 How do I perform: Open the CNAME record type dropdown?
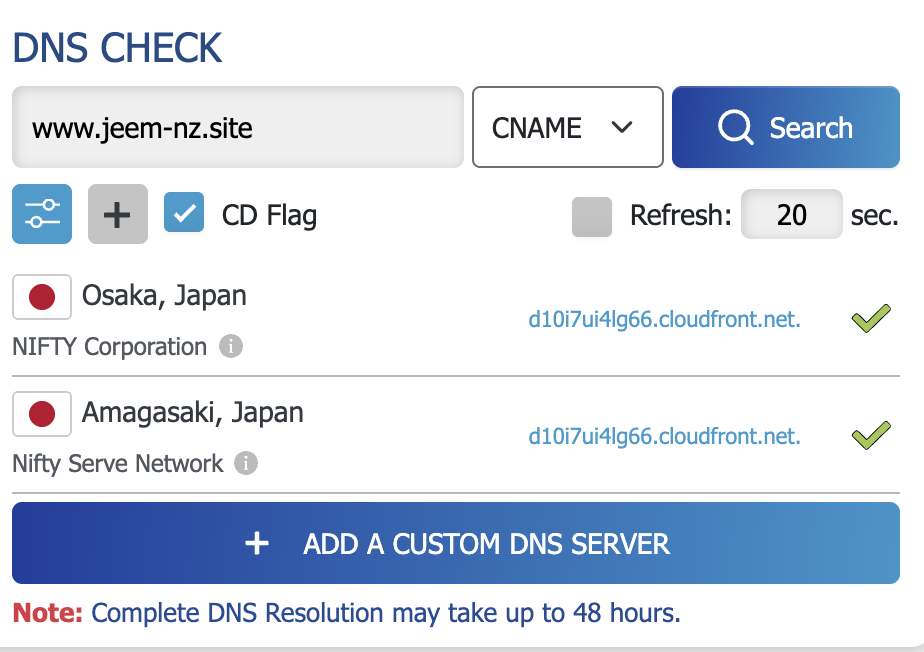click(567, 127)
